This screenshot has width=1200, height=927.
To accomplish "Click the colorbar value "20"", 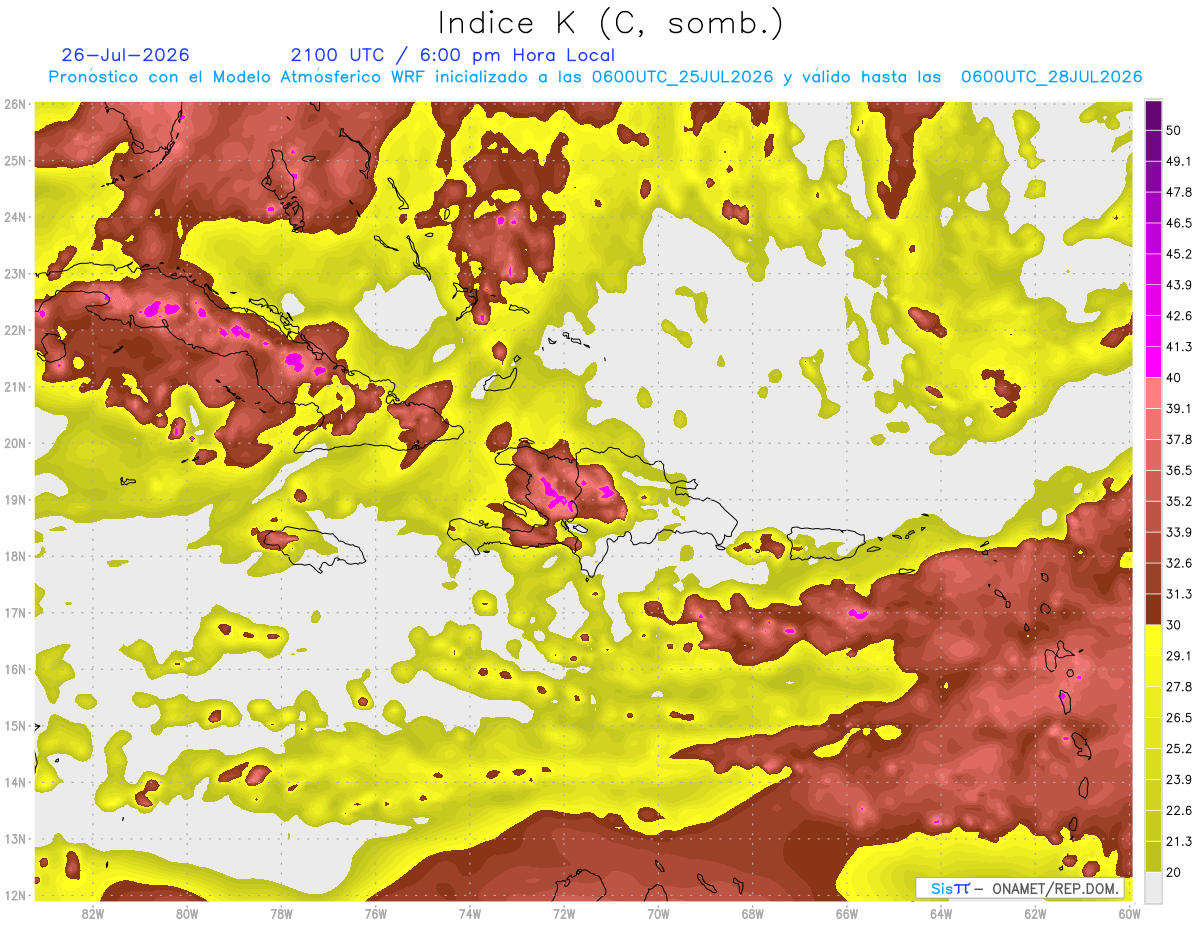I will [x=1173, y=872].
